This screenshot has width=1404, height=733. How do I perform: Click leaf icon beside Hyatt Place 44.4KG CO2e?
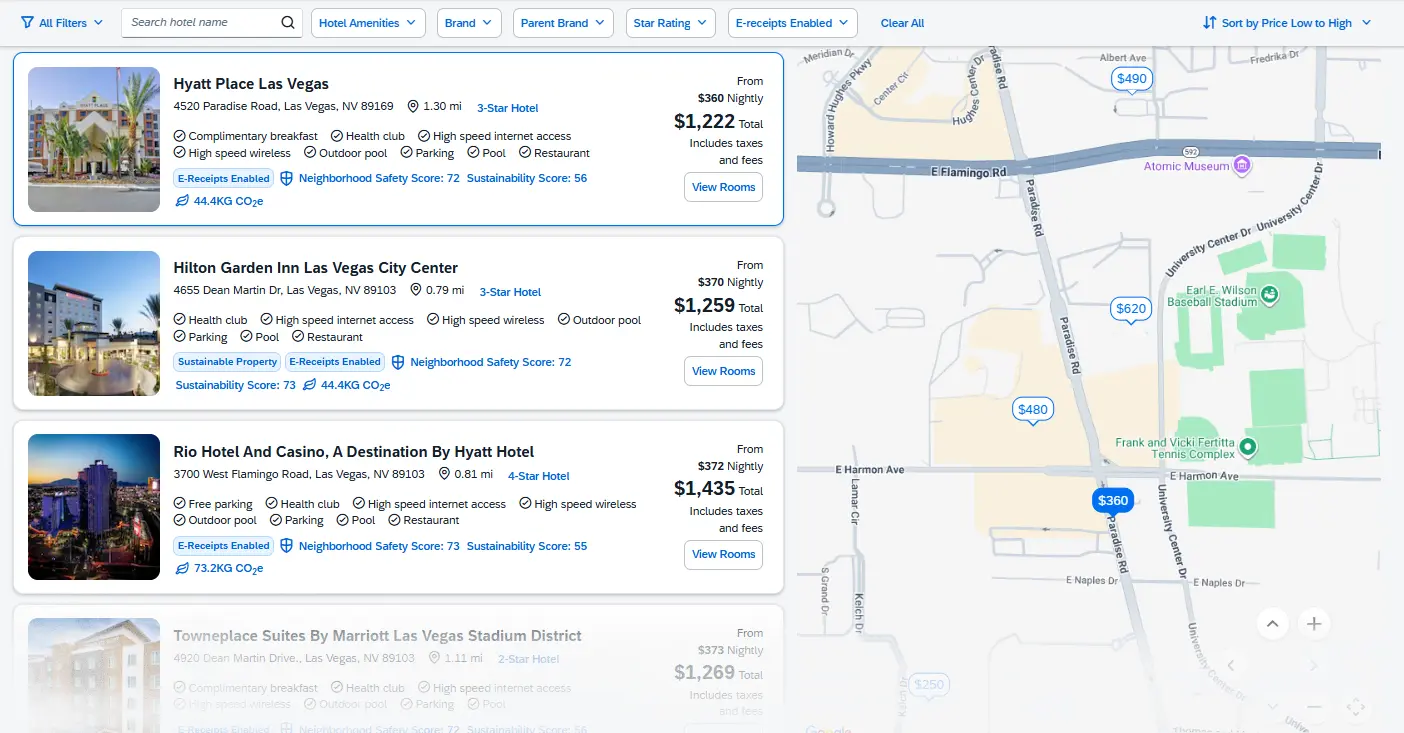[182, 201]
